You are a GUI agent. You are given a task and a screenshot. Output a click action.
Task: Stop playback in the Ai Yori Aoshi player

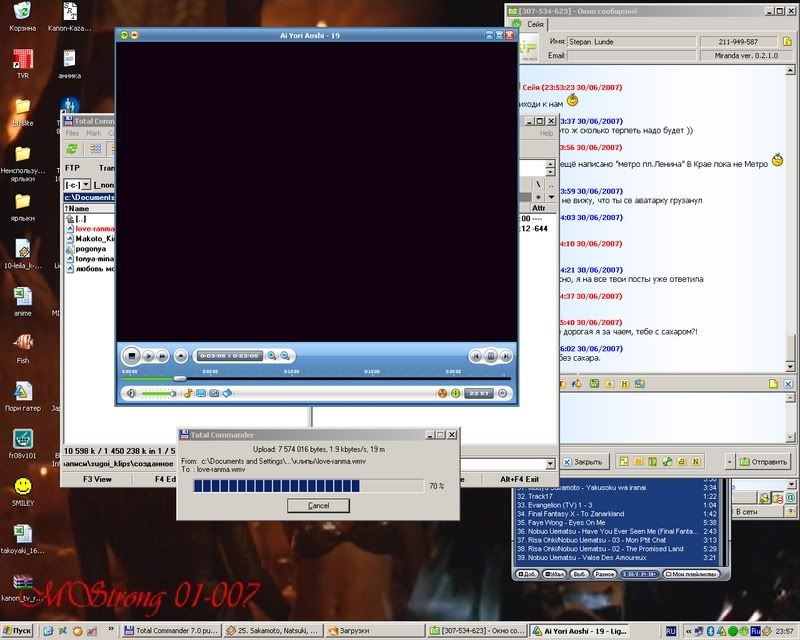131,356
